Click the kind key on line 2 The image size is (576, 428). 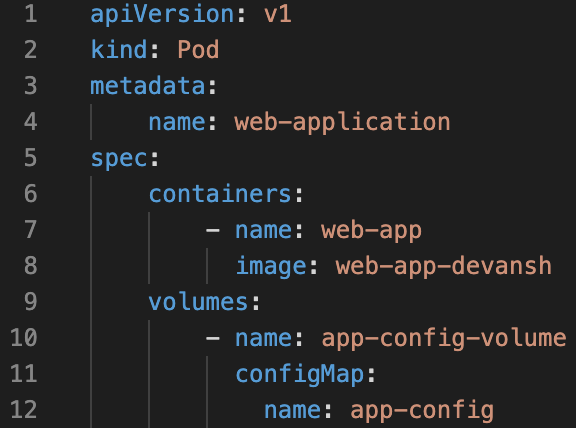[x=119, y=50]
